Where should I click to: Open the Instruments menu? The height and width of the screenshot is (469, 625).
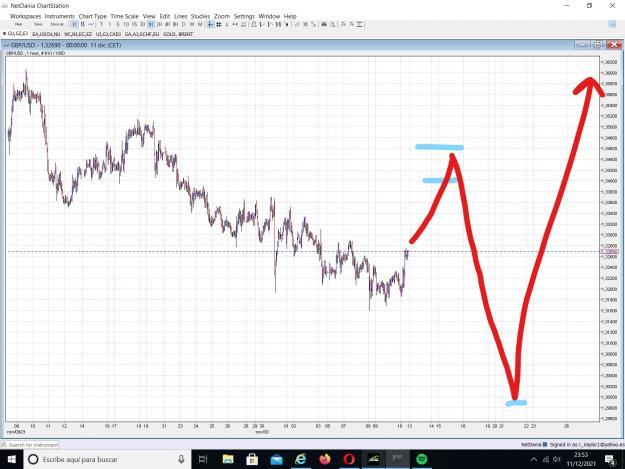[60, 16]
